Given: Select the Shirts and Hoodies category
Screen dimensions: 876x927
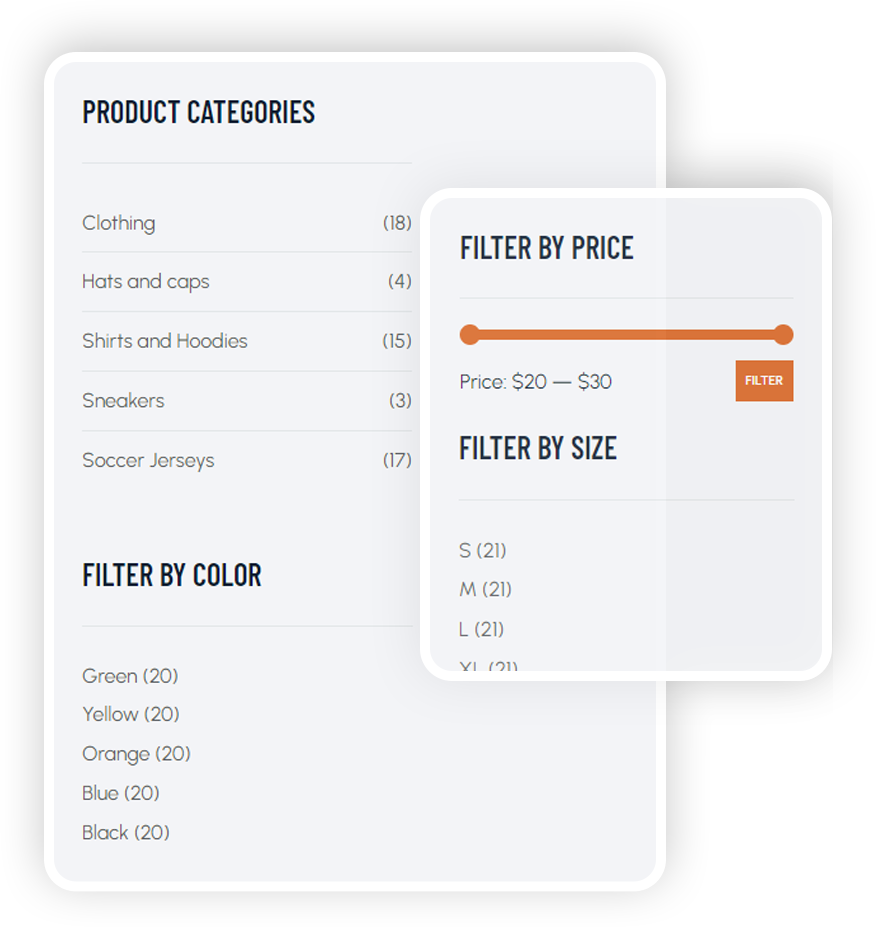Looking at the screenshot, I should click(x=165, y=341).
